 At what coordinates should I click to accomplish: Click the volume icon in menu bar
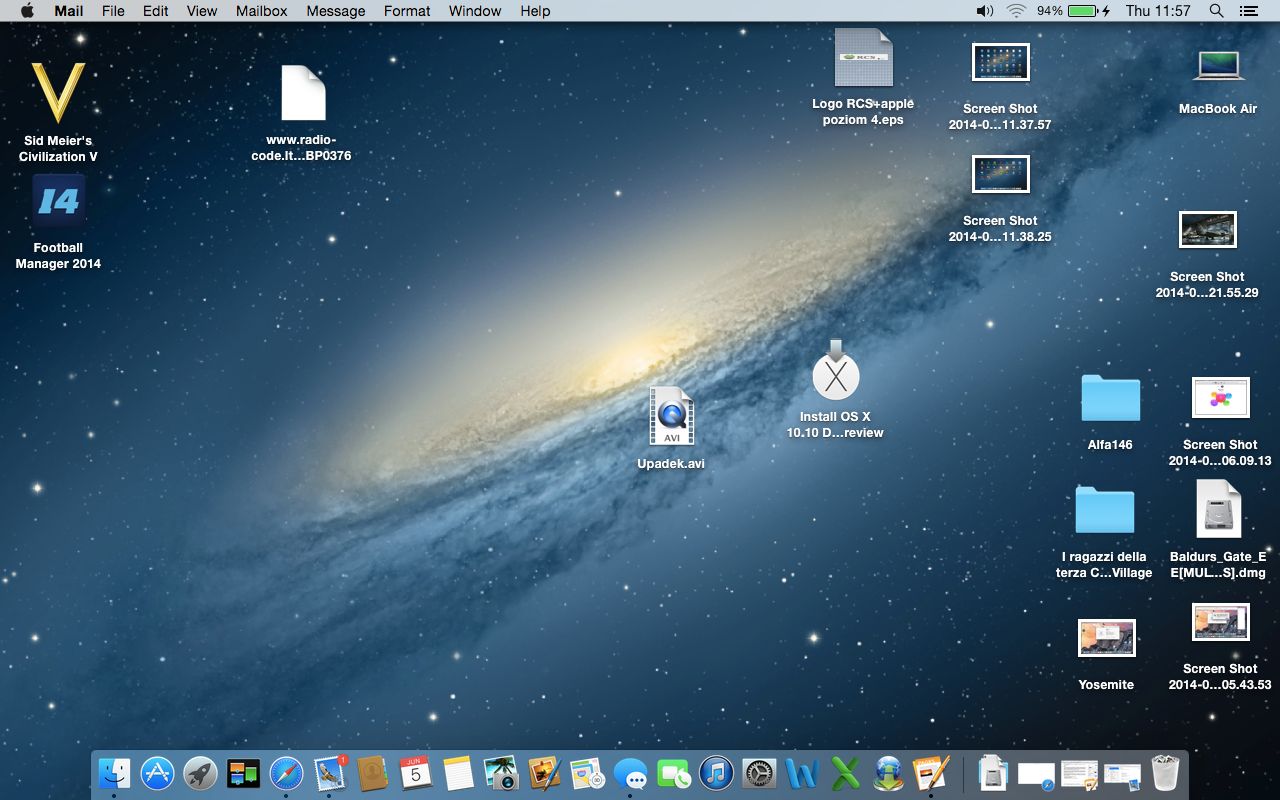click(x=985, y=11)
